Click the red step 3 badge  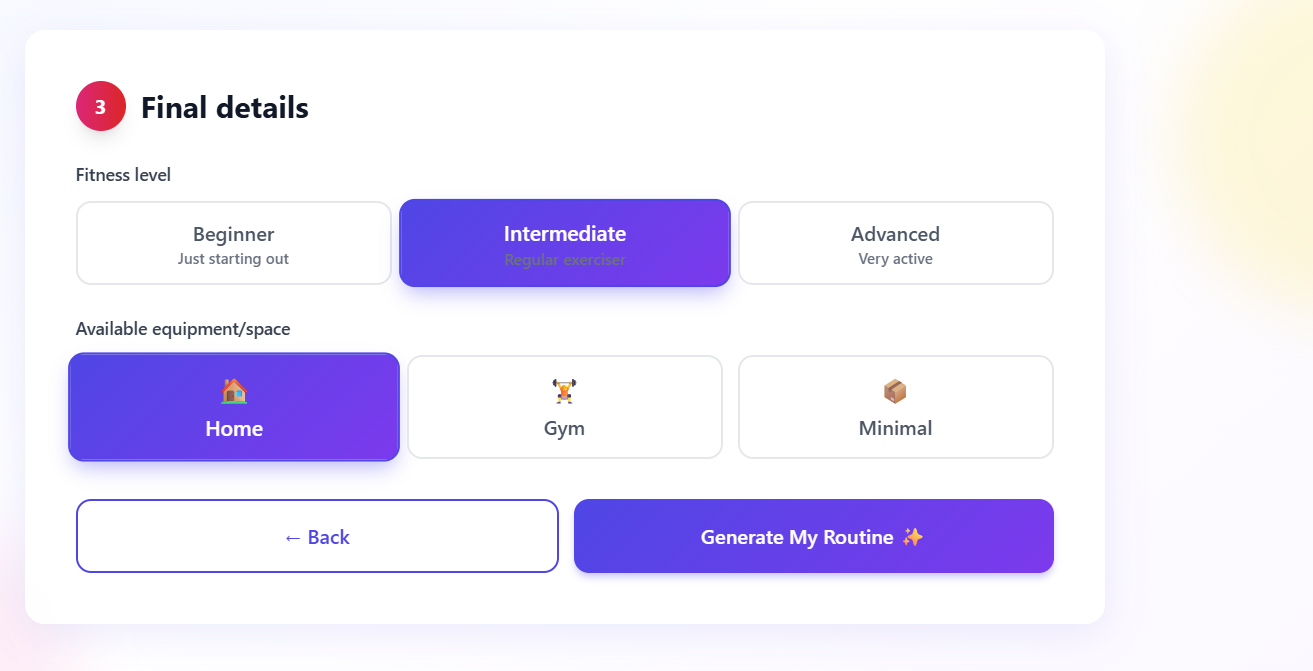100,106
